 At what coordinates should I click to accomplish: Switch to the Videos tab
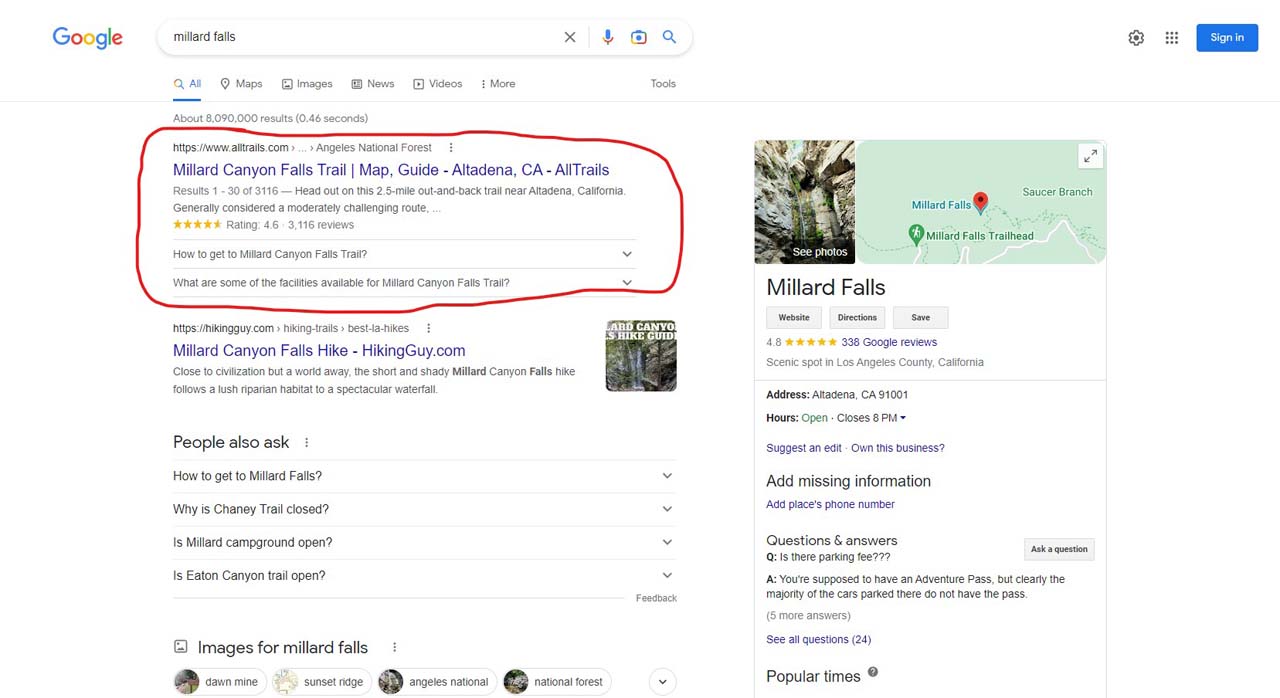tap(438, 84)
